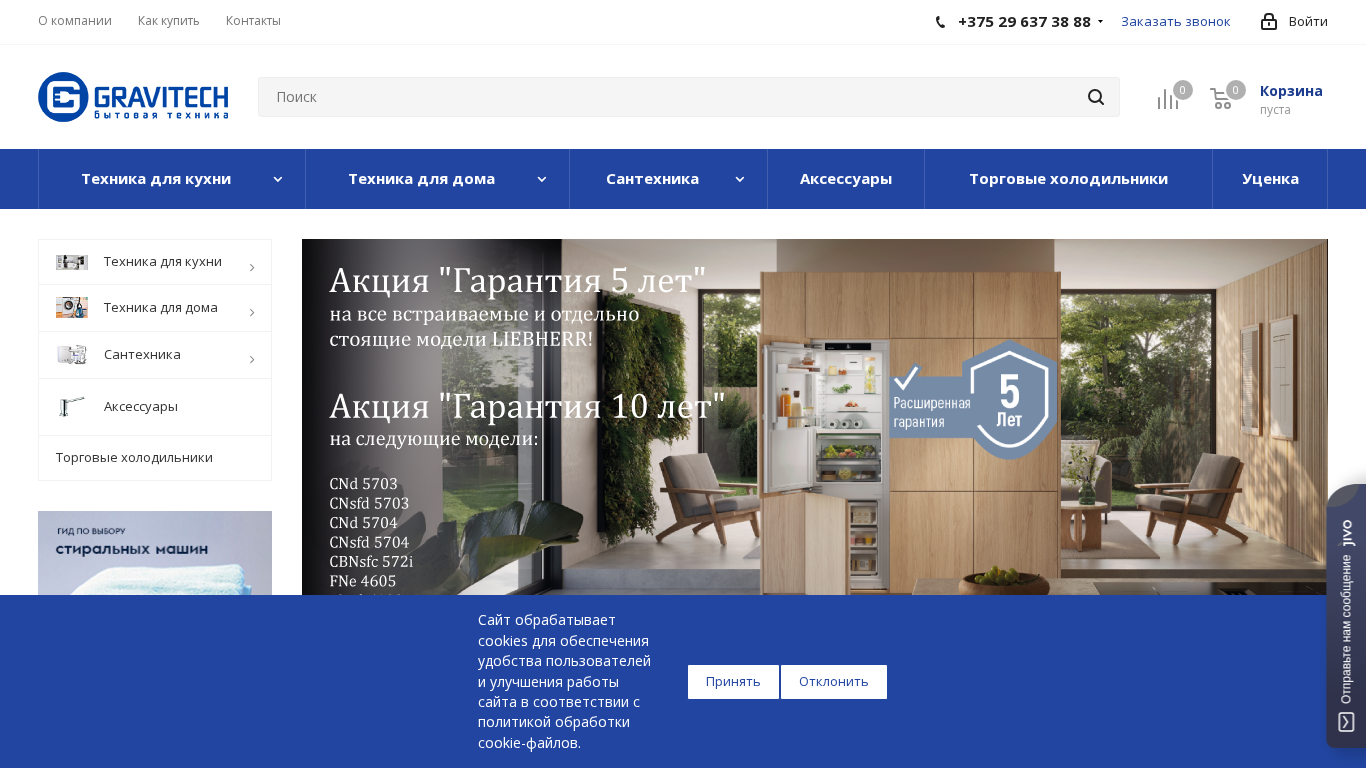Open Торговые холодильники in main menu
This screenshot has width=1366, height=768.
(1068, 179)
